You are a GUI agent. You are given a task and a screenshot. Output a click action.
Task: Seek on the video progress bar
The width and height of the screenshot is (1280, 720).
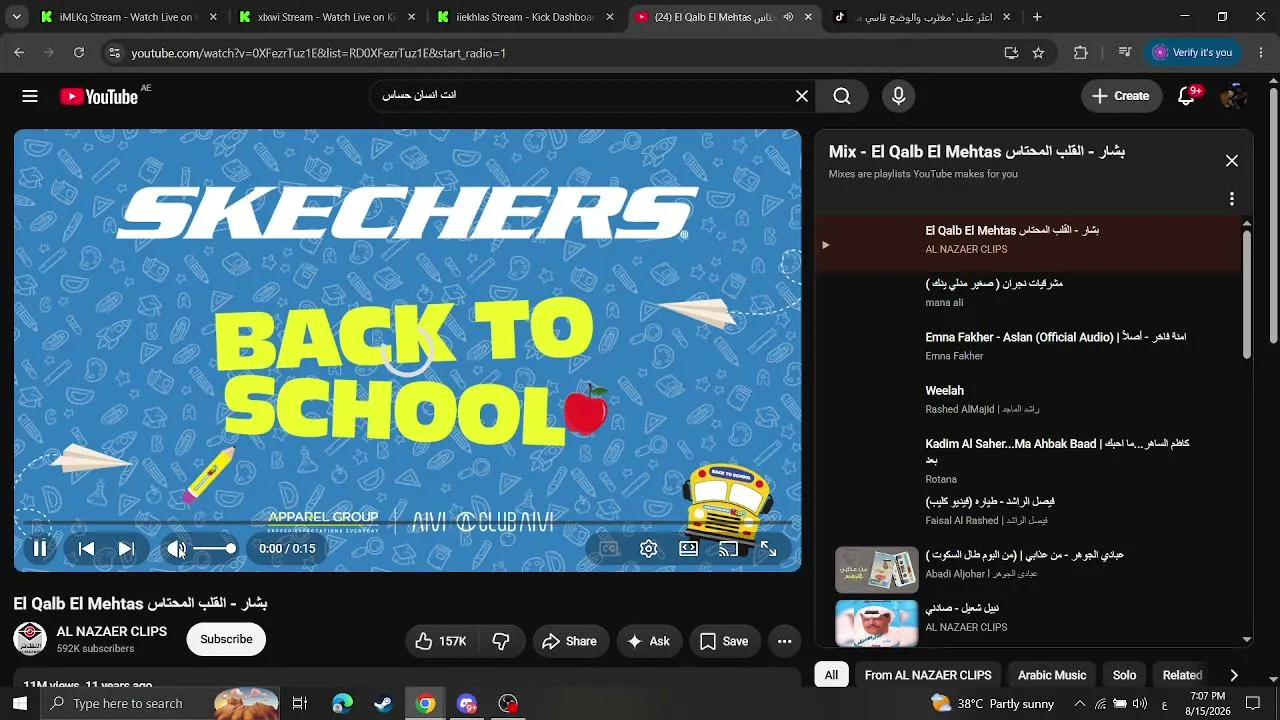point(407,523)
